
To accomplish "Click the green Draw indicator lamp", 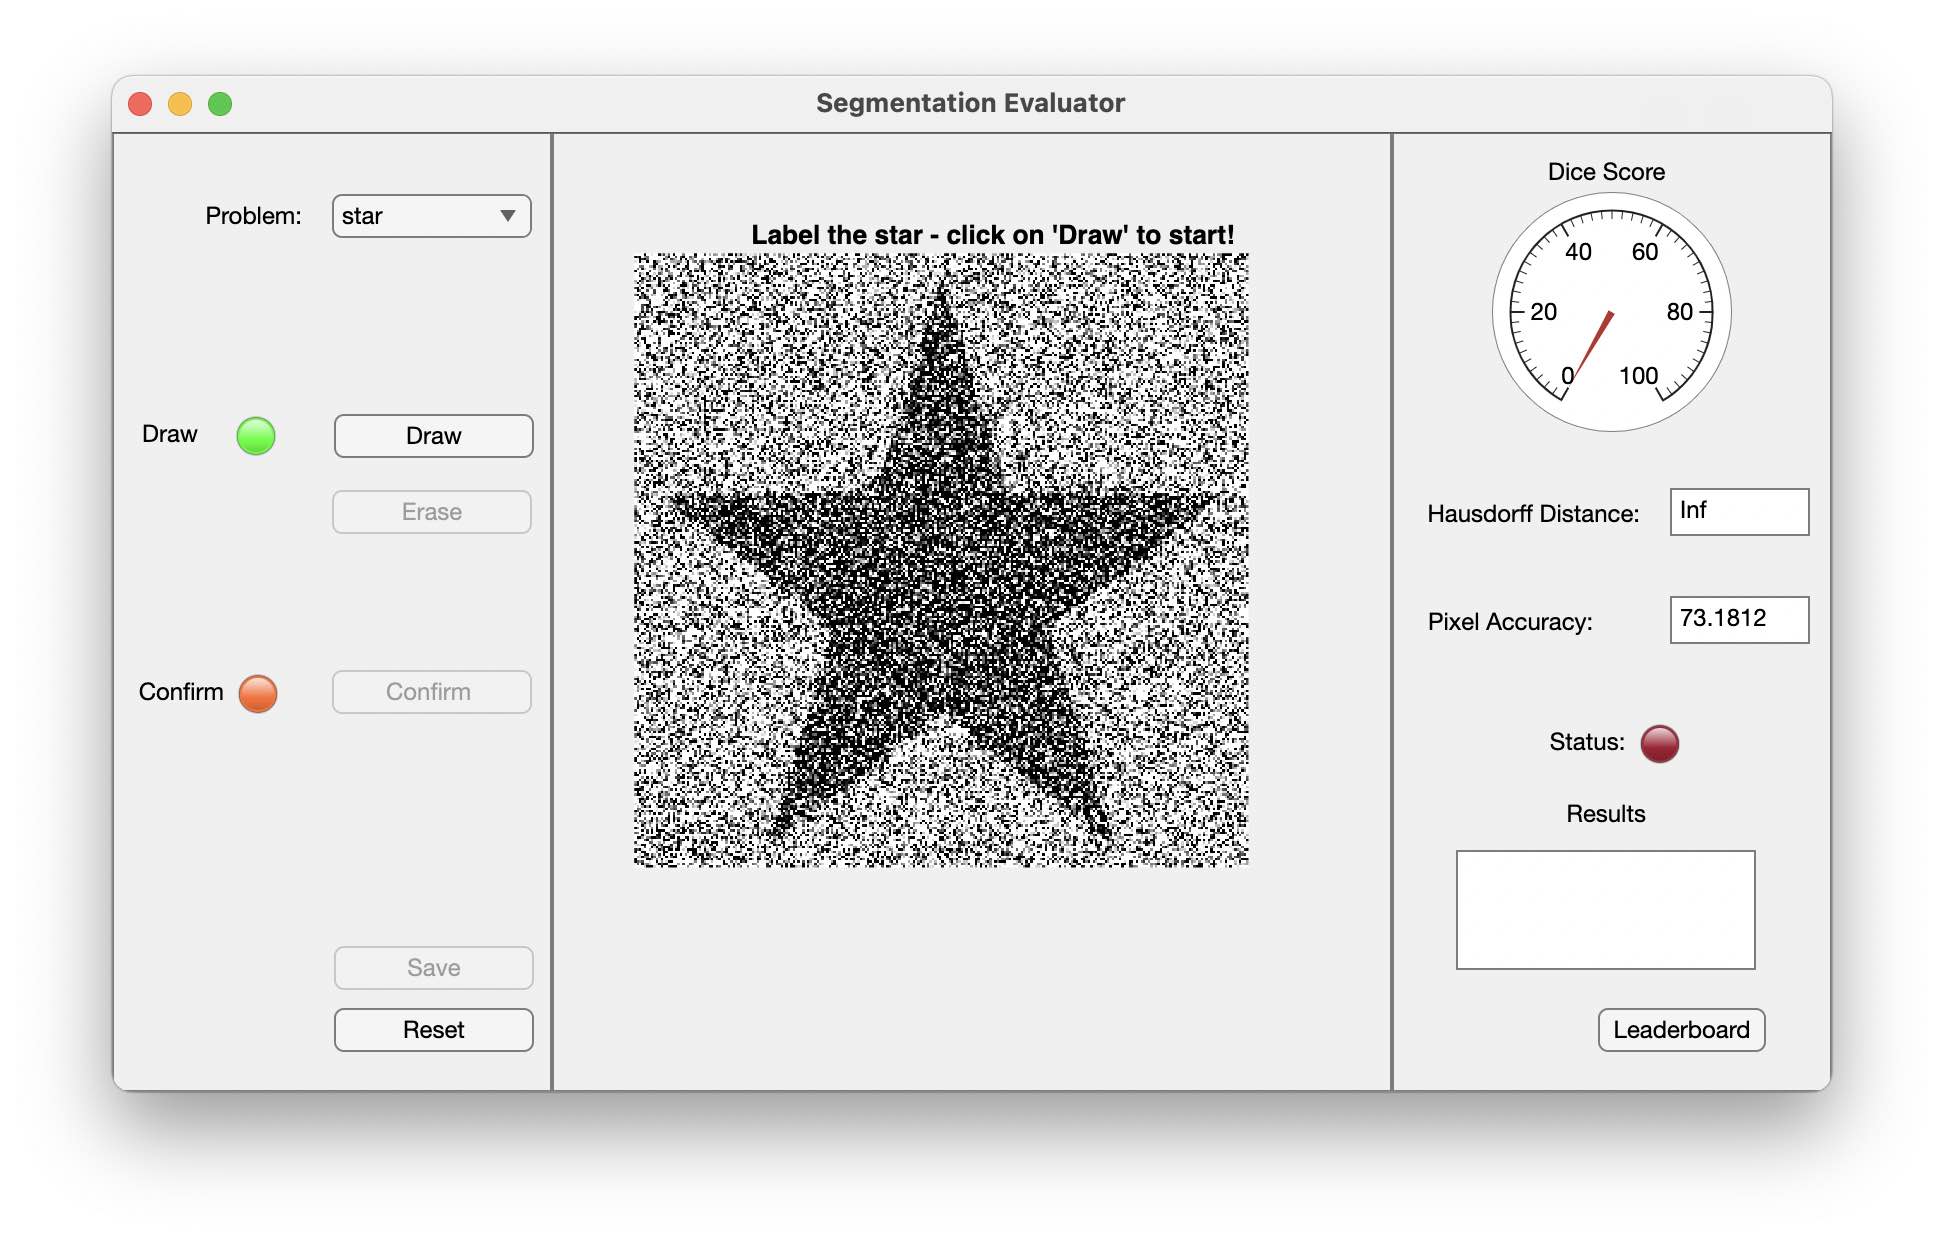I will point(256,436).
